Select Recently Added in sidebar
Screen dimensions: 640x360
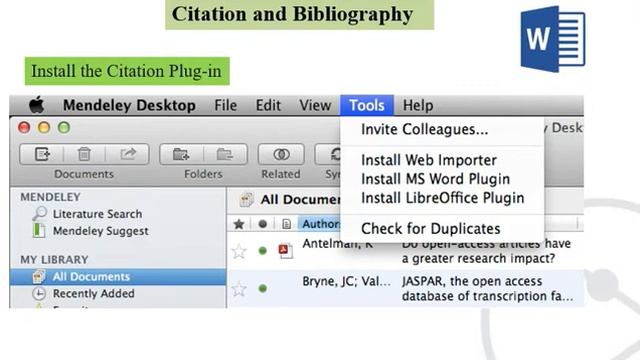tap(93, 293)
